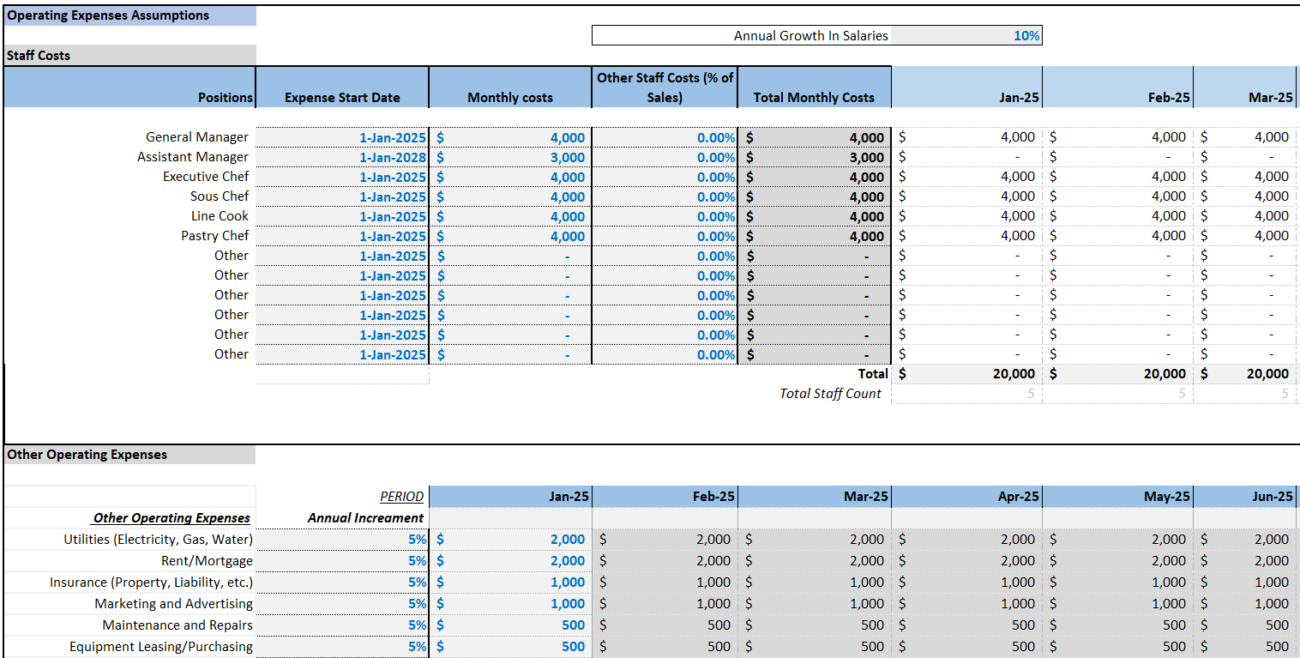This screenshot has height=658, width=1300.
Task: Click the Total Staff Count label
Action: pyautogui.click(x=830, y=394)
